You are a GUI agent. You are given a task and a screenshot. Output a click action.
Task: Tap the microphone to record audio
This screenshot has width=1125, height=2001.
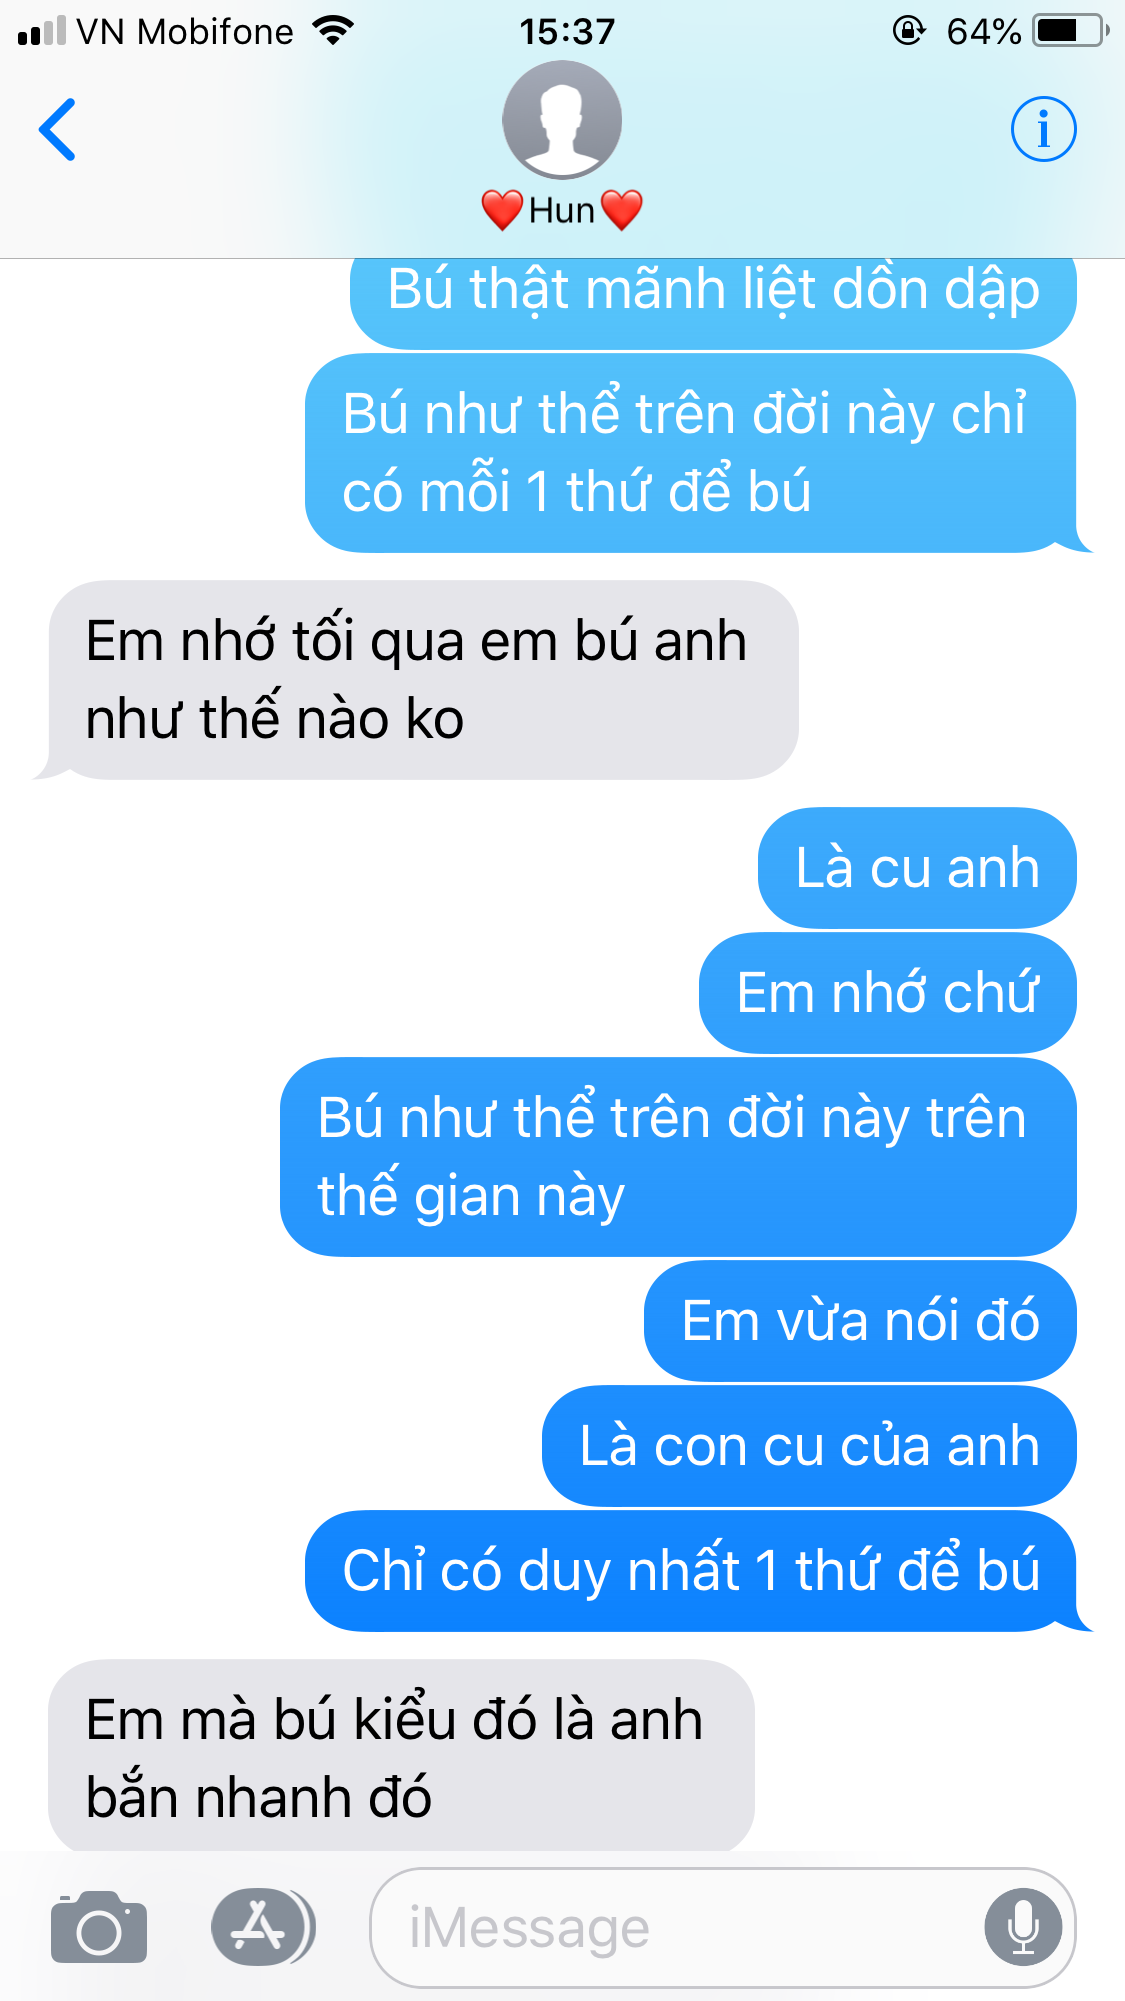coord(1023,1927)
